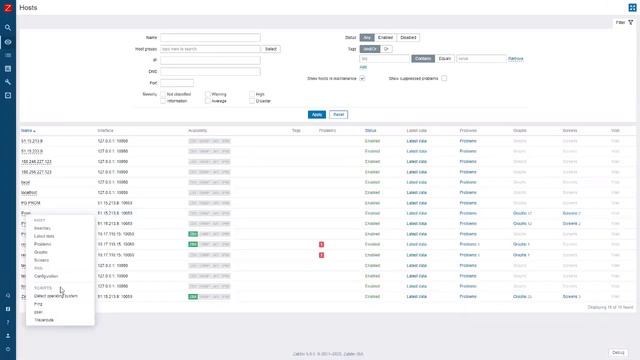The width and height of the screenshot is (640, 360).
Task: Select the Or tags mode
Action: (386, 49)
